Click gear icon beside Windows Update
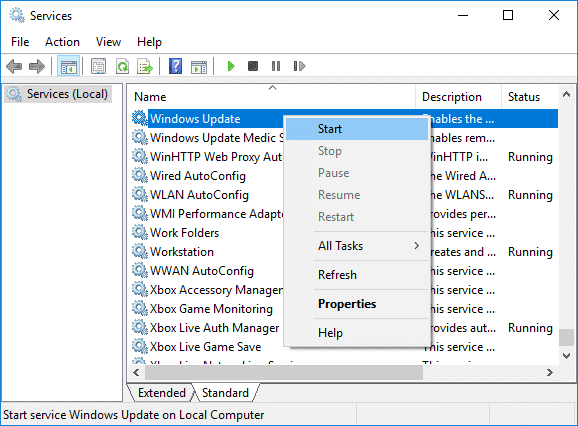578x426 pixels. pos(140,118)
